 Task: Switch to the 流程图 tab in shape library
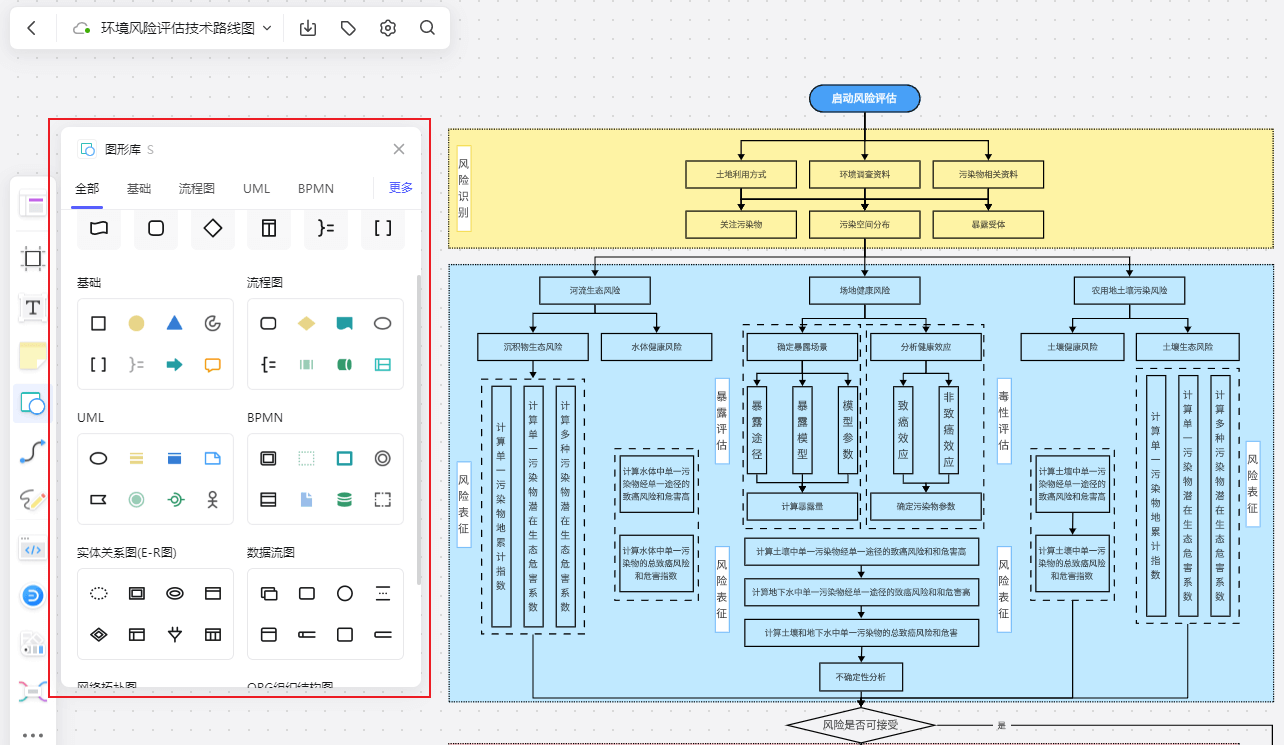click(x=197, y=188)
